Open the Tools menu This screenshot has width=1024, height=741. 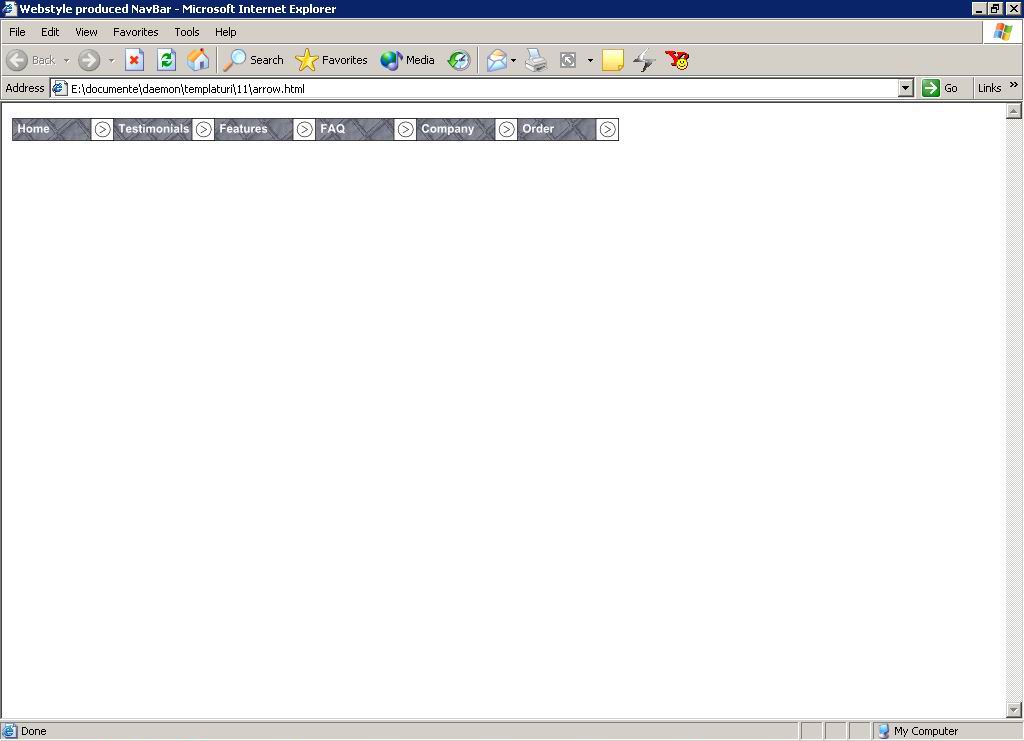point(187,32)
